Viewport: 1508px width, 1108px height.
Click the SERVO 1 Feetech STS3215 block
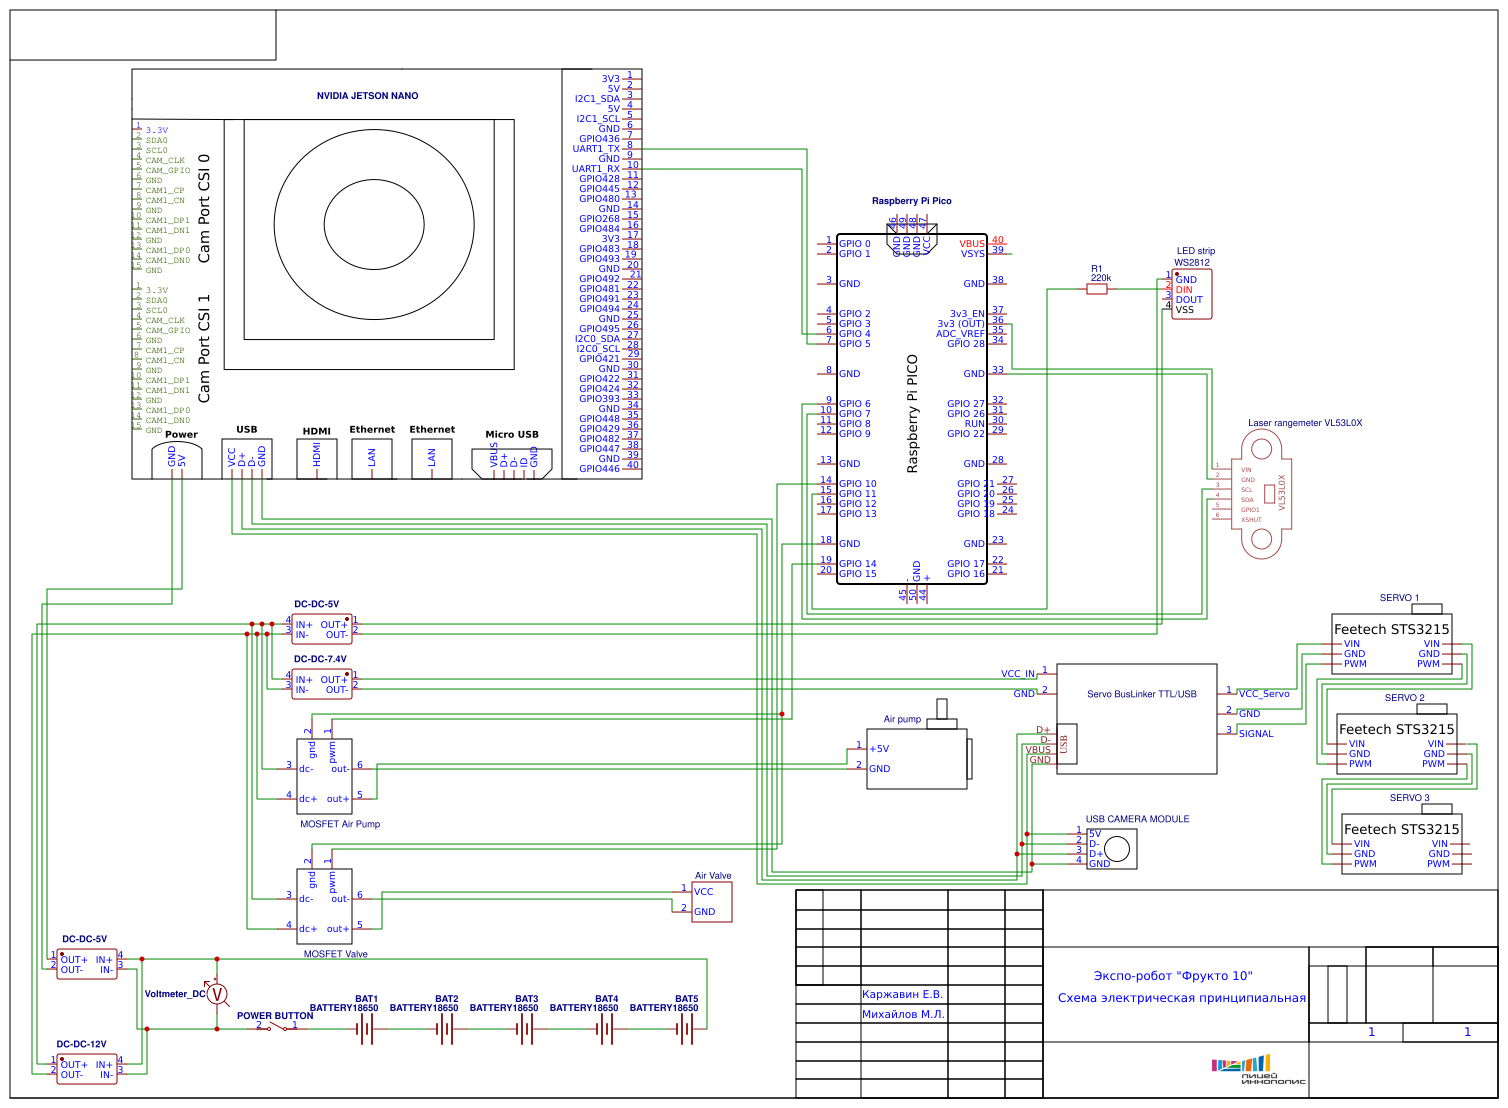pos(1391,644)
